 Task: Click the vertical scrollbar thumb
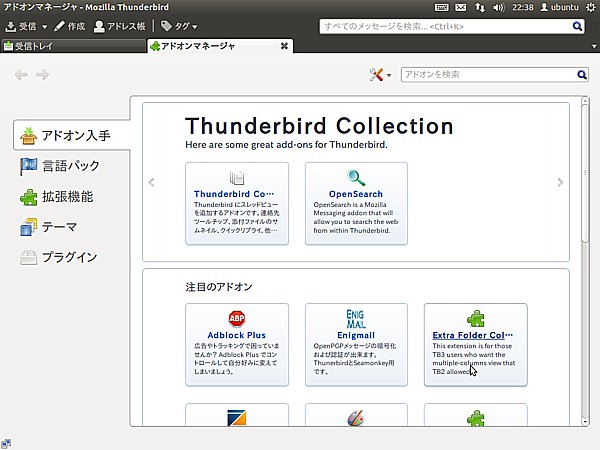585,173
